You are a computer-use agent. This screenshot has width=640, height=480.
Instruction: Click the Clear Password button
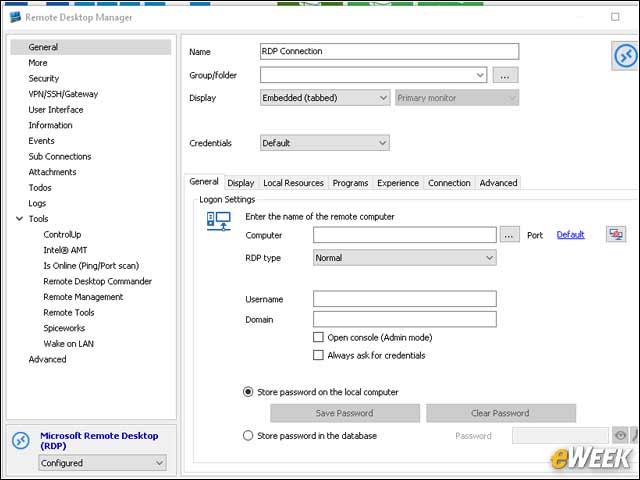click(500, 413)
